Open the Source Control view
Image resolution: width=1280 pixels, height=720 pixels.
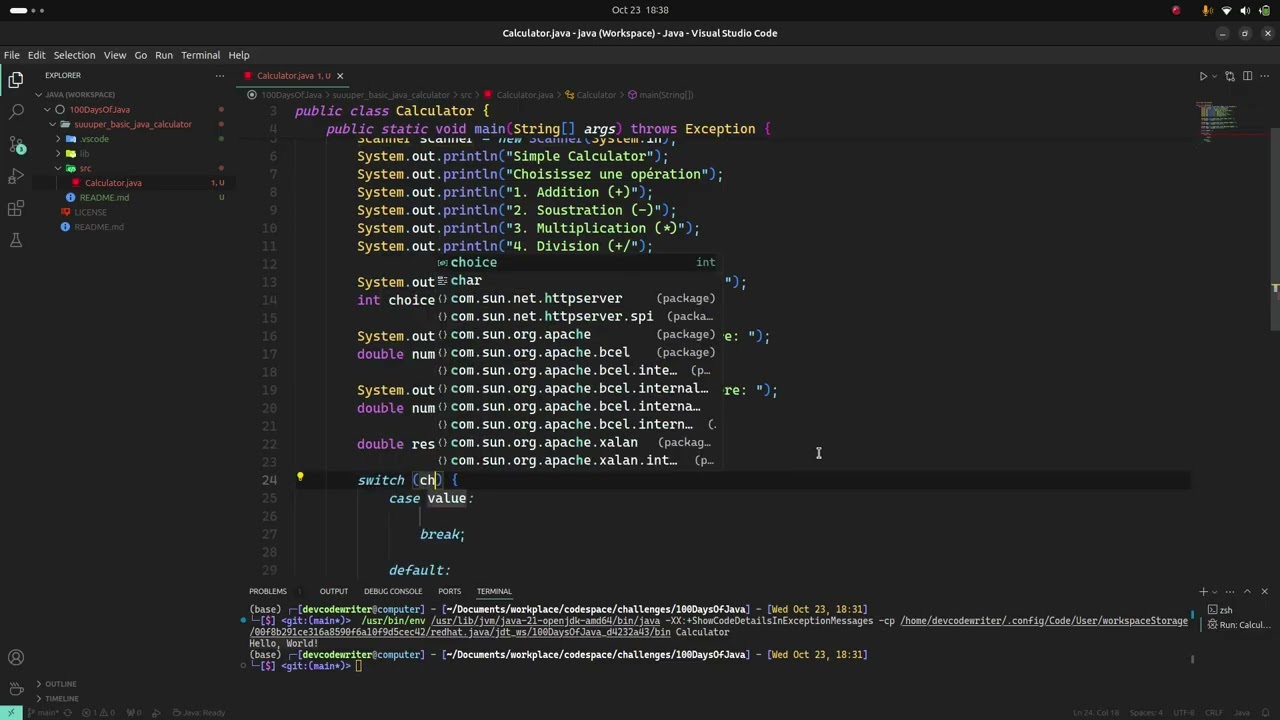click(16, 144)
